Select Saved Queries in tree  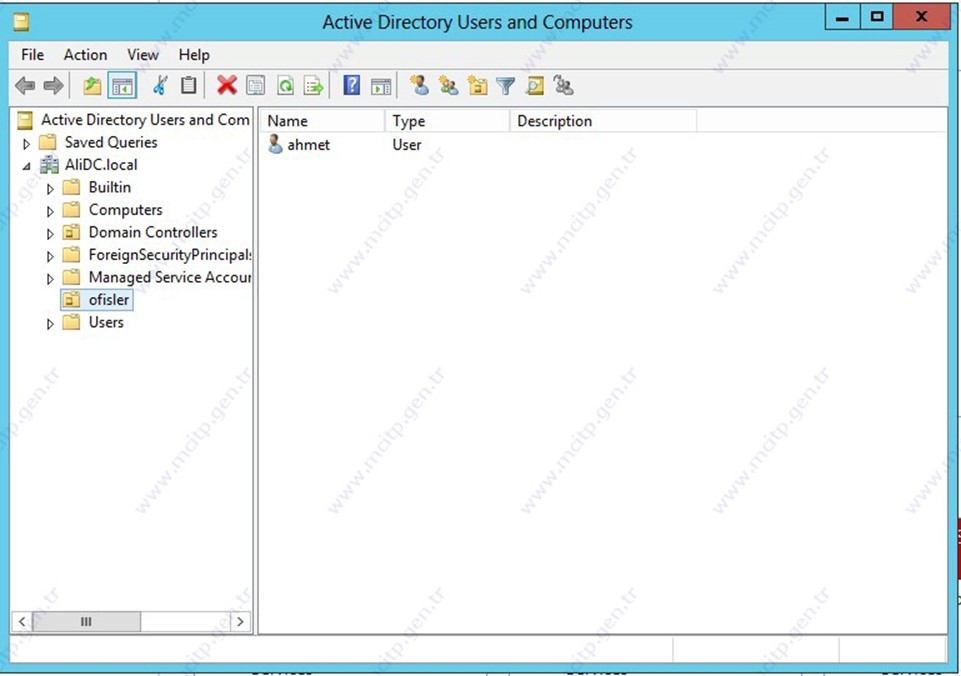coord(111,142)
